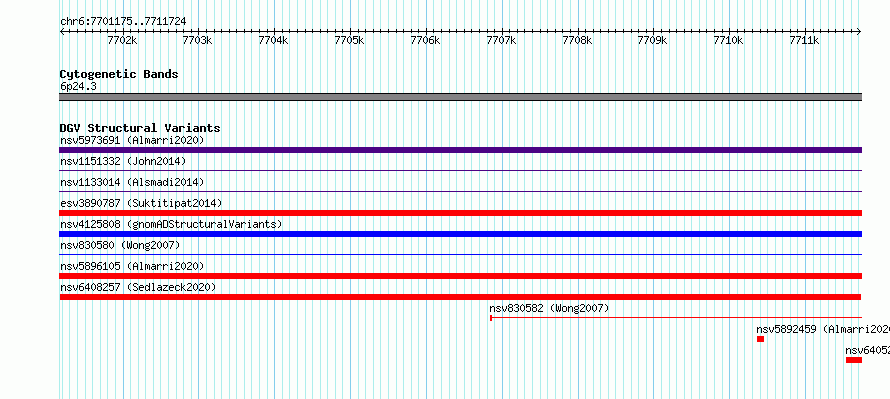Select the thin purple nsv1133014 variant line

(460, 191)
